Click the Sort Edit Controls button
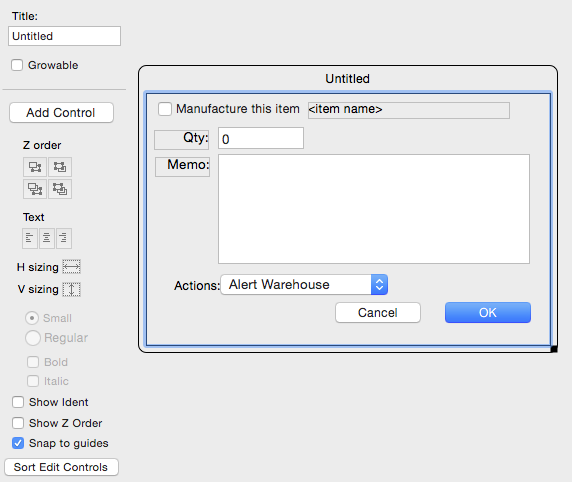The image size is (572, 482). (x=61, y=467)
